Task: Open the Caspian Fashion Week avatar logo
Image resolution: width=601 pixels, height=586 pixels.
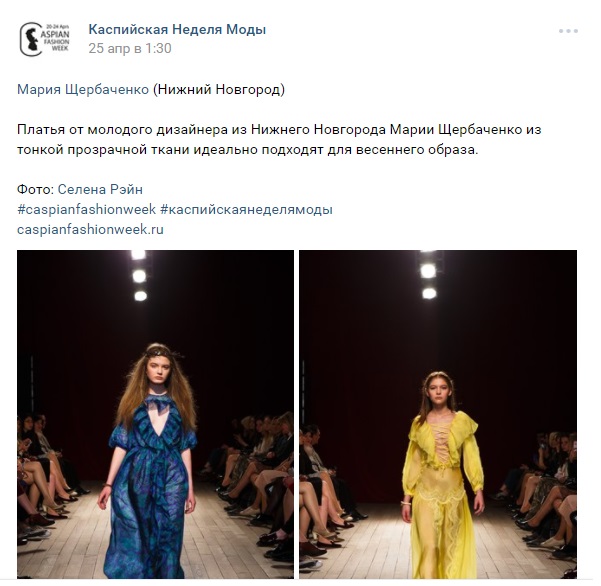Action: tap(44, 39)
